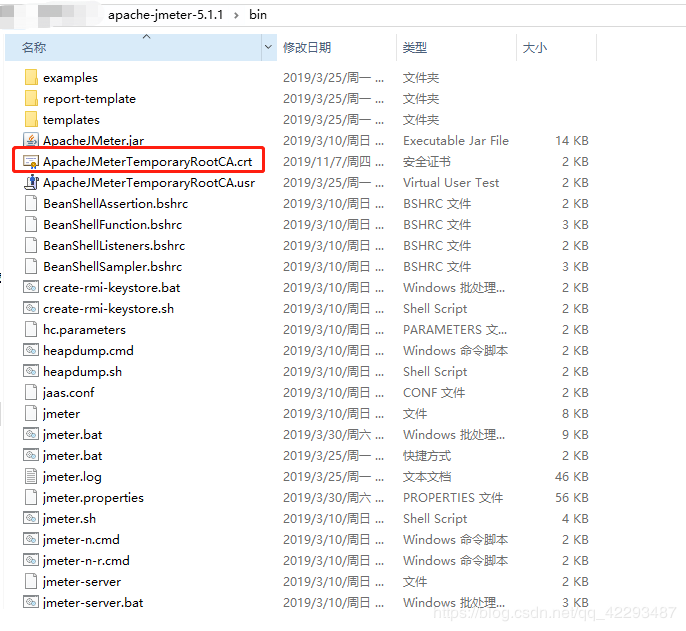The width and height of the screenshot is (686, 631).
Task: Sort by the 名称 column header
Action: (x=133, y=47)
